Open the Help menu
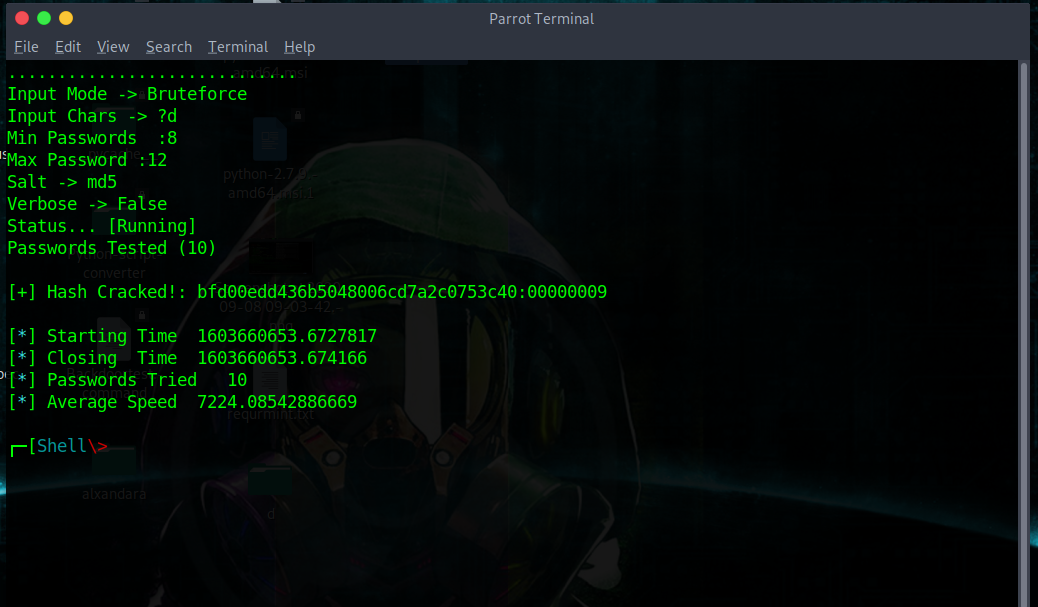 (299, 47)
